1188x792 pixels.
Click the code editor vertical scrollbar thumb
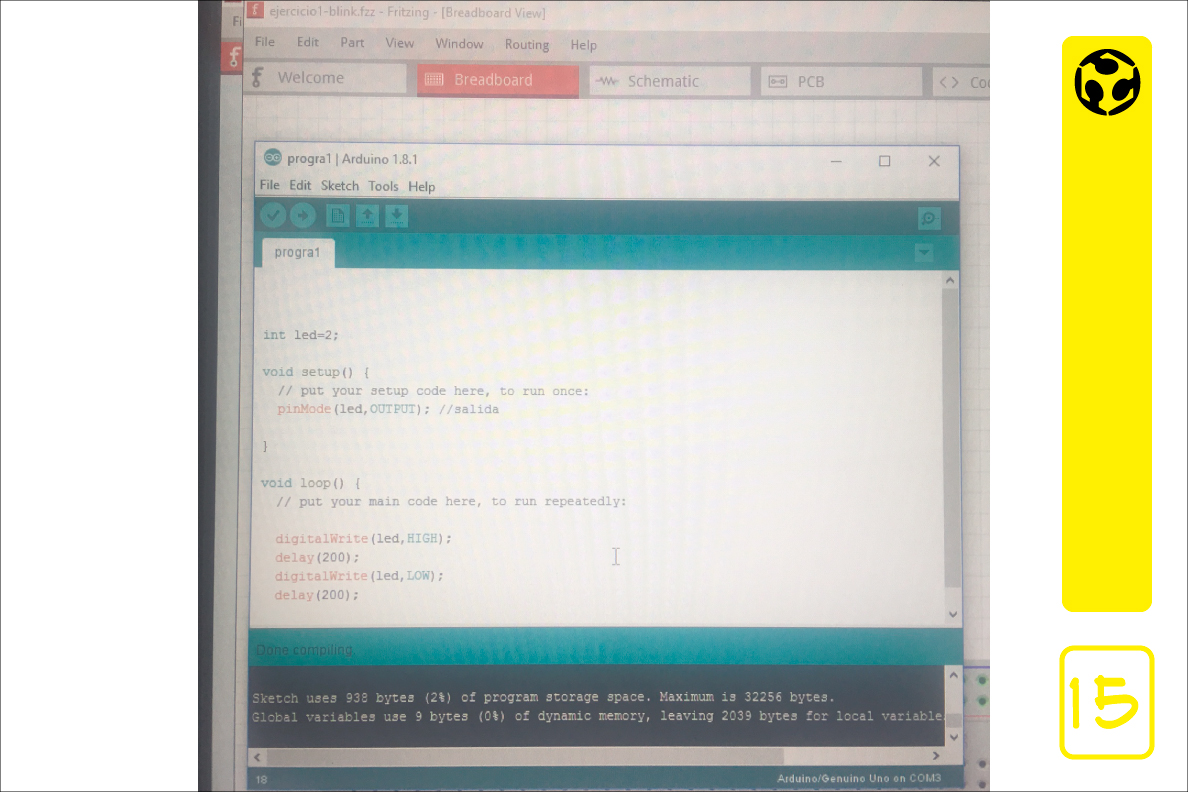pyautogui.click(x=952, y=438)
